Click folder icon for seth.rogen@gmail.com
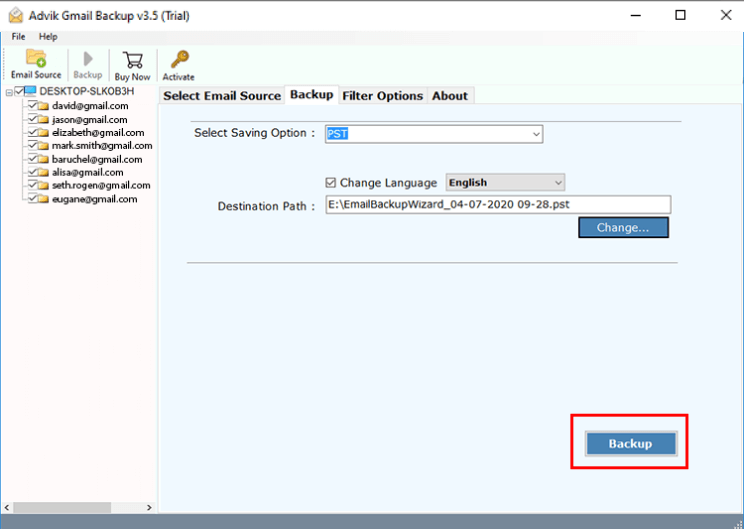The width and height of the screenshot is (744, 529). click(43, 186)
